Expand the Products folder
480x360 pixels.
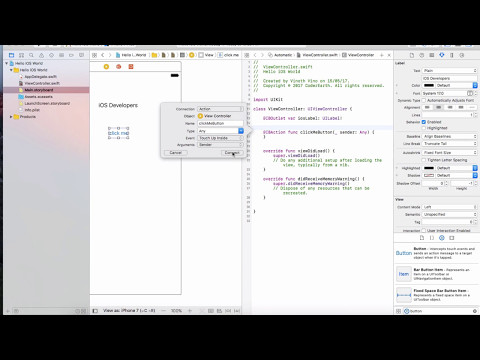11,117
